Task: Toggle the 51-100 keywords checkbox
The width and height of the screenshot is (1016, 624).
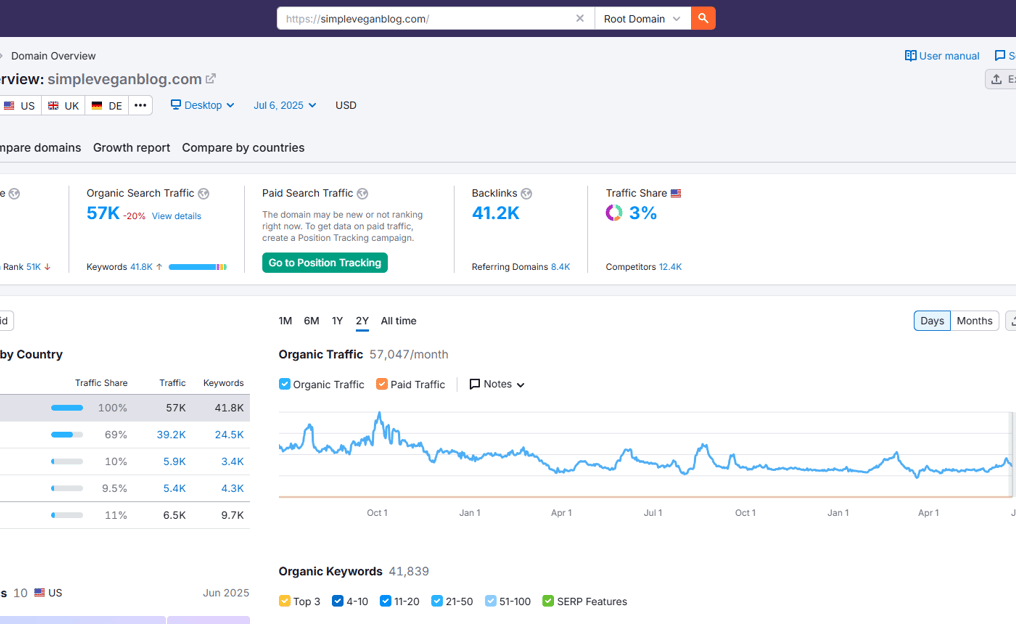Action: coord(491,601)
